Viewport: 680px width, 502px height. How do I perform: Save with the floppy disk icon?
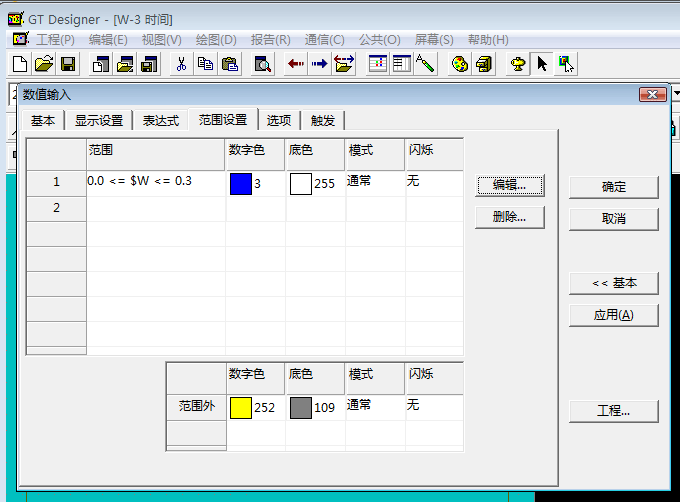(68, 64)
